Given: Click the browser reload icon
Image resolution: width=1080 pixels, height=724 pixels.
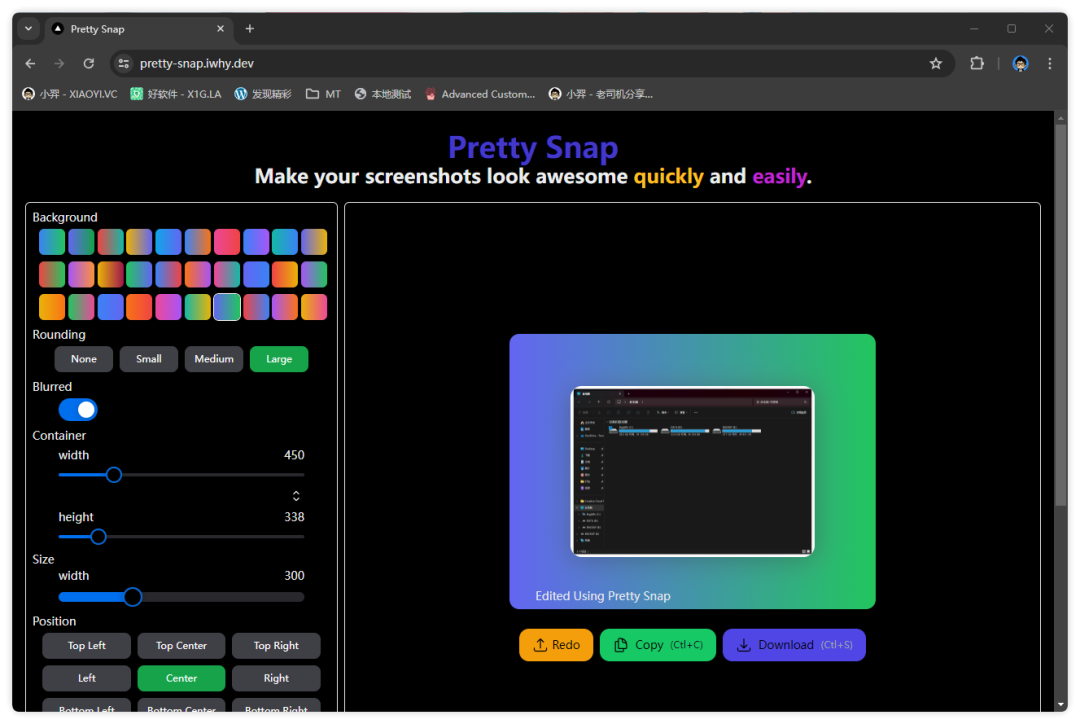Looking at the screenshot, I should (88, 63).
